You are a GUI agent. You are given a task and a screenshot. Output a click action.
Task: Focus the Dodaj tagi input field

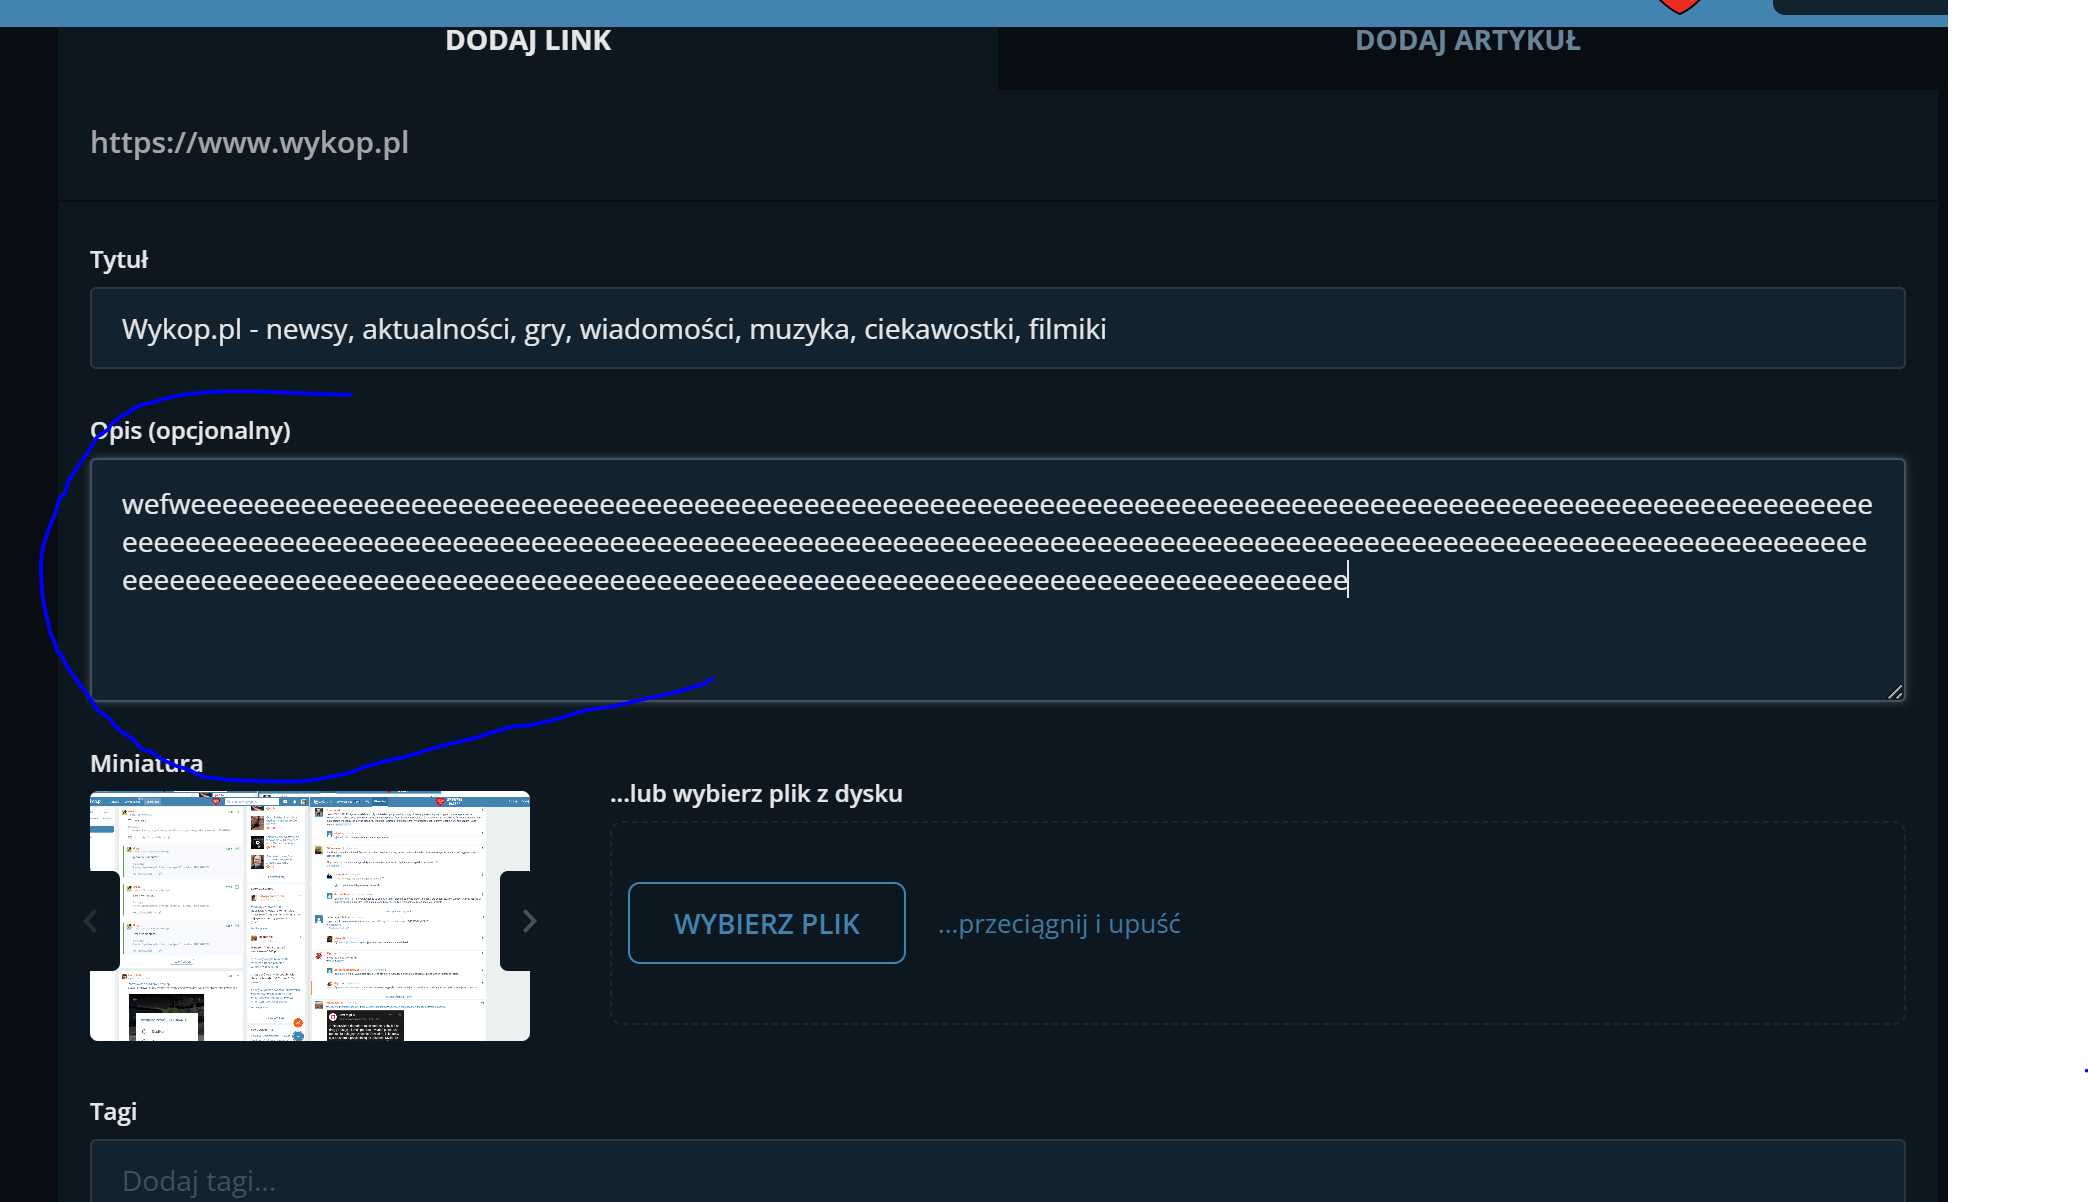(x=998, y=1172)
